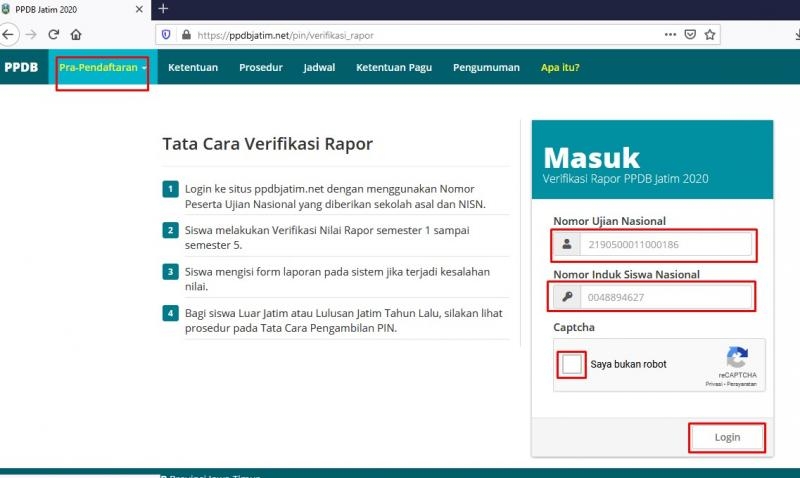Screen dimensions: 800x478
Task: Open the reCAPTCHA Persyaratan link
Action: [742, 384]
